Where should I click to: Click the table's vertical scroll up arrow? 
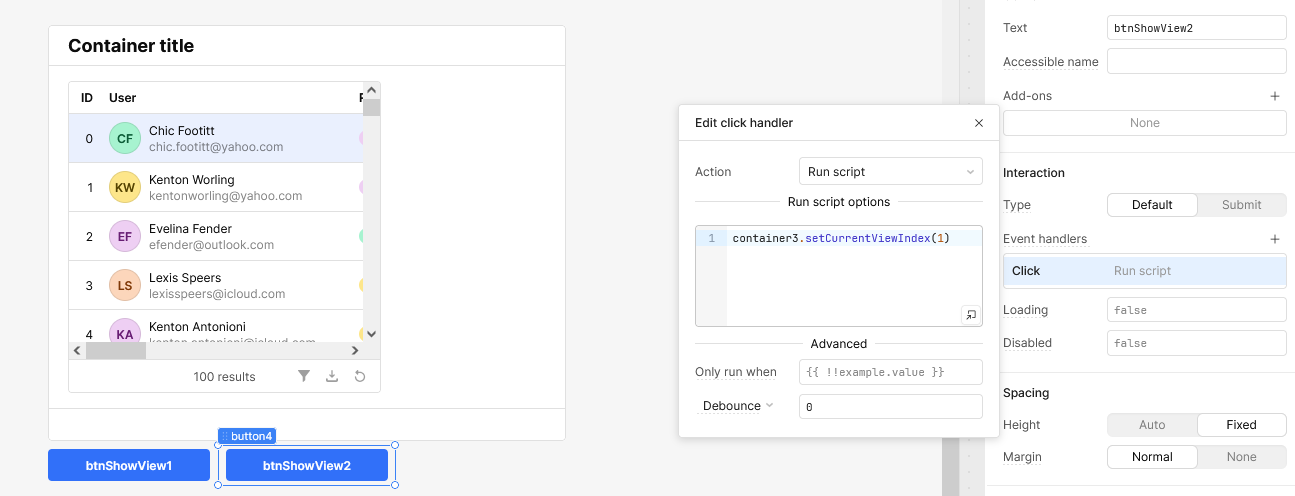(x=371, y=91)
